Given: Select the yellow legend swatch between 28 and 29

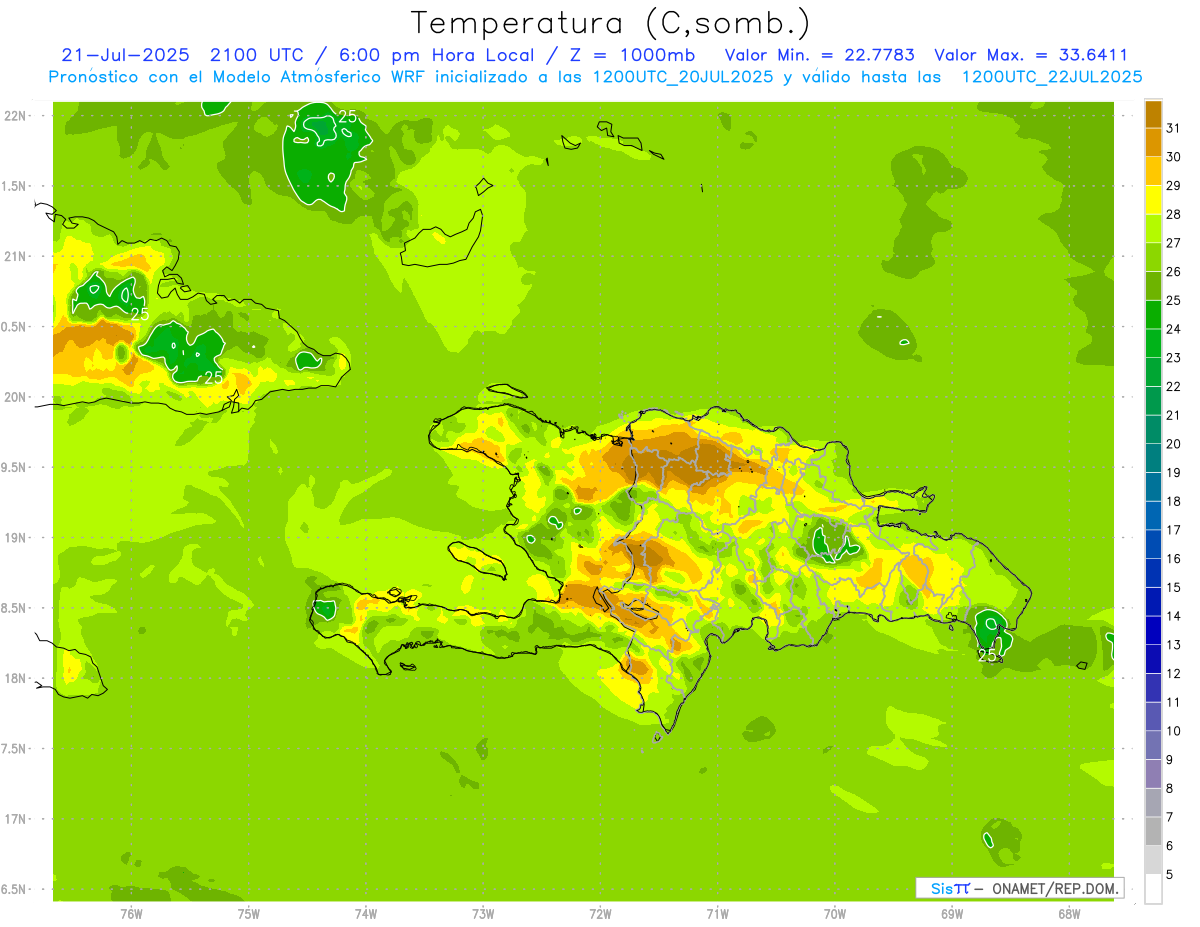Looking at the screenshot, I should click(1153, 200).
